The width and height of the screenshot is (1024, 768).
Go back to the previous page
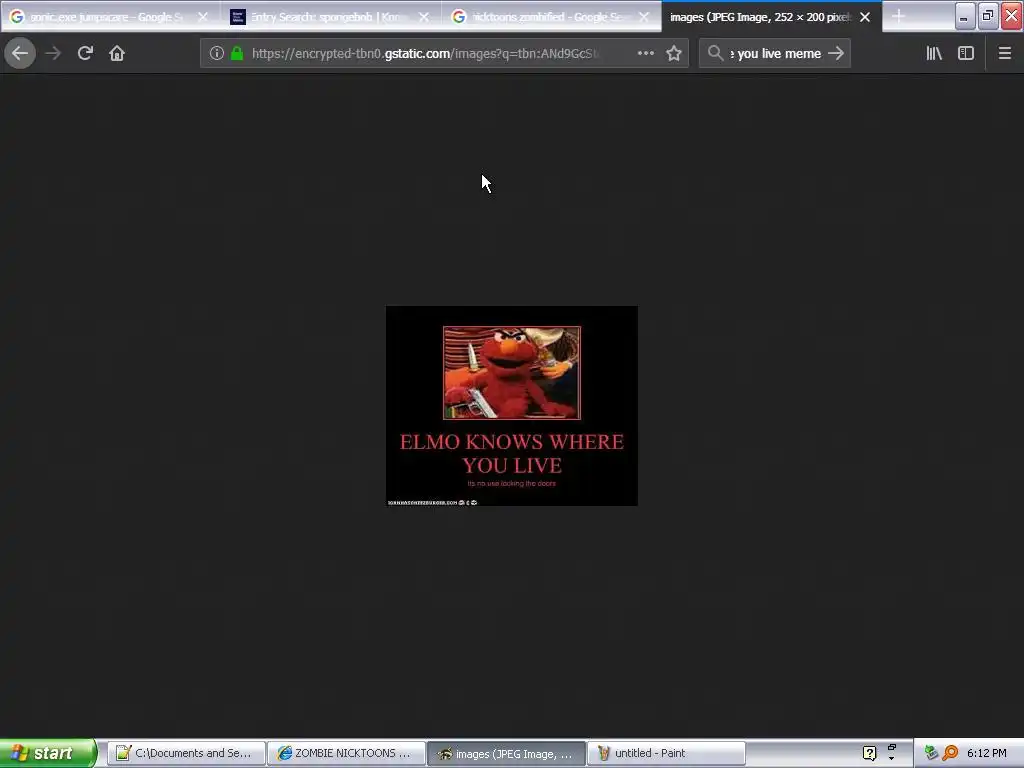click(20, 54)
